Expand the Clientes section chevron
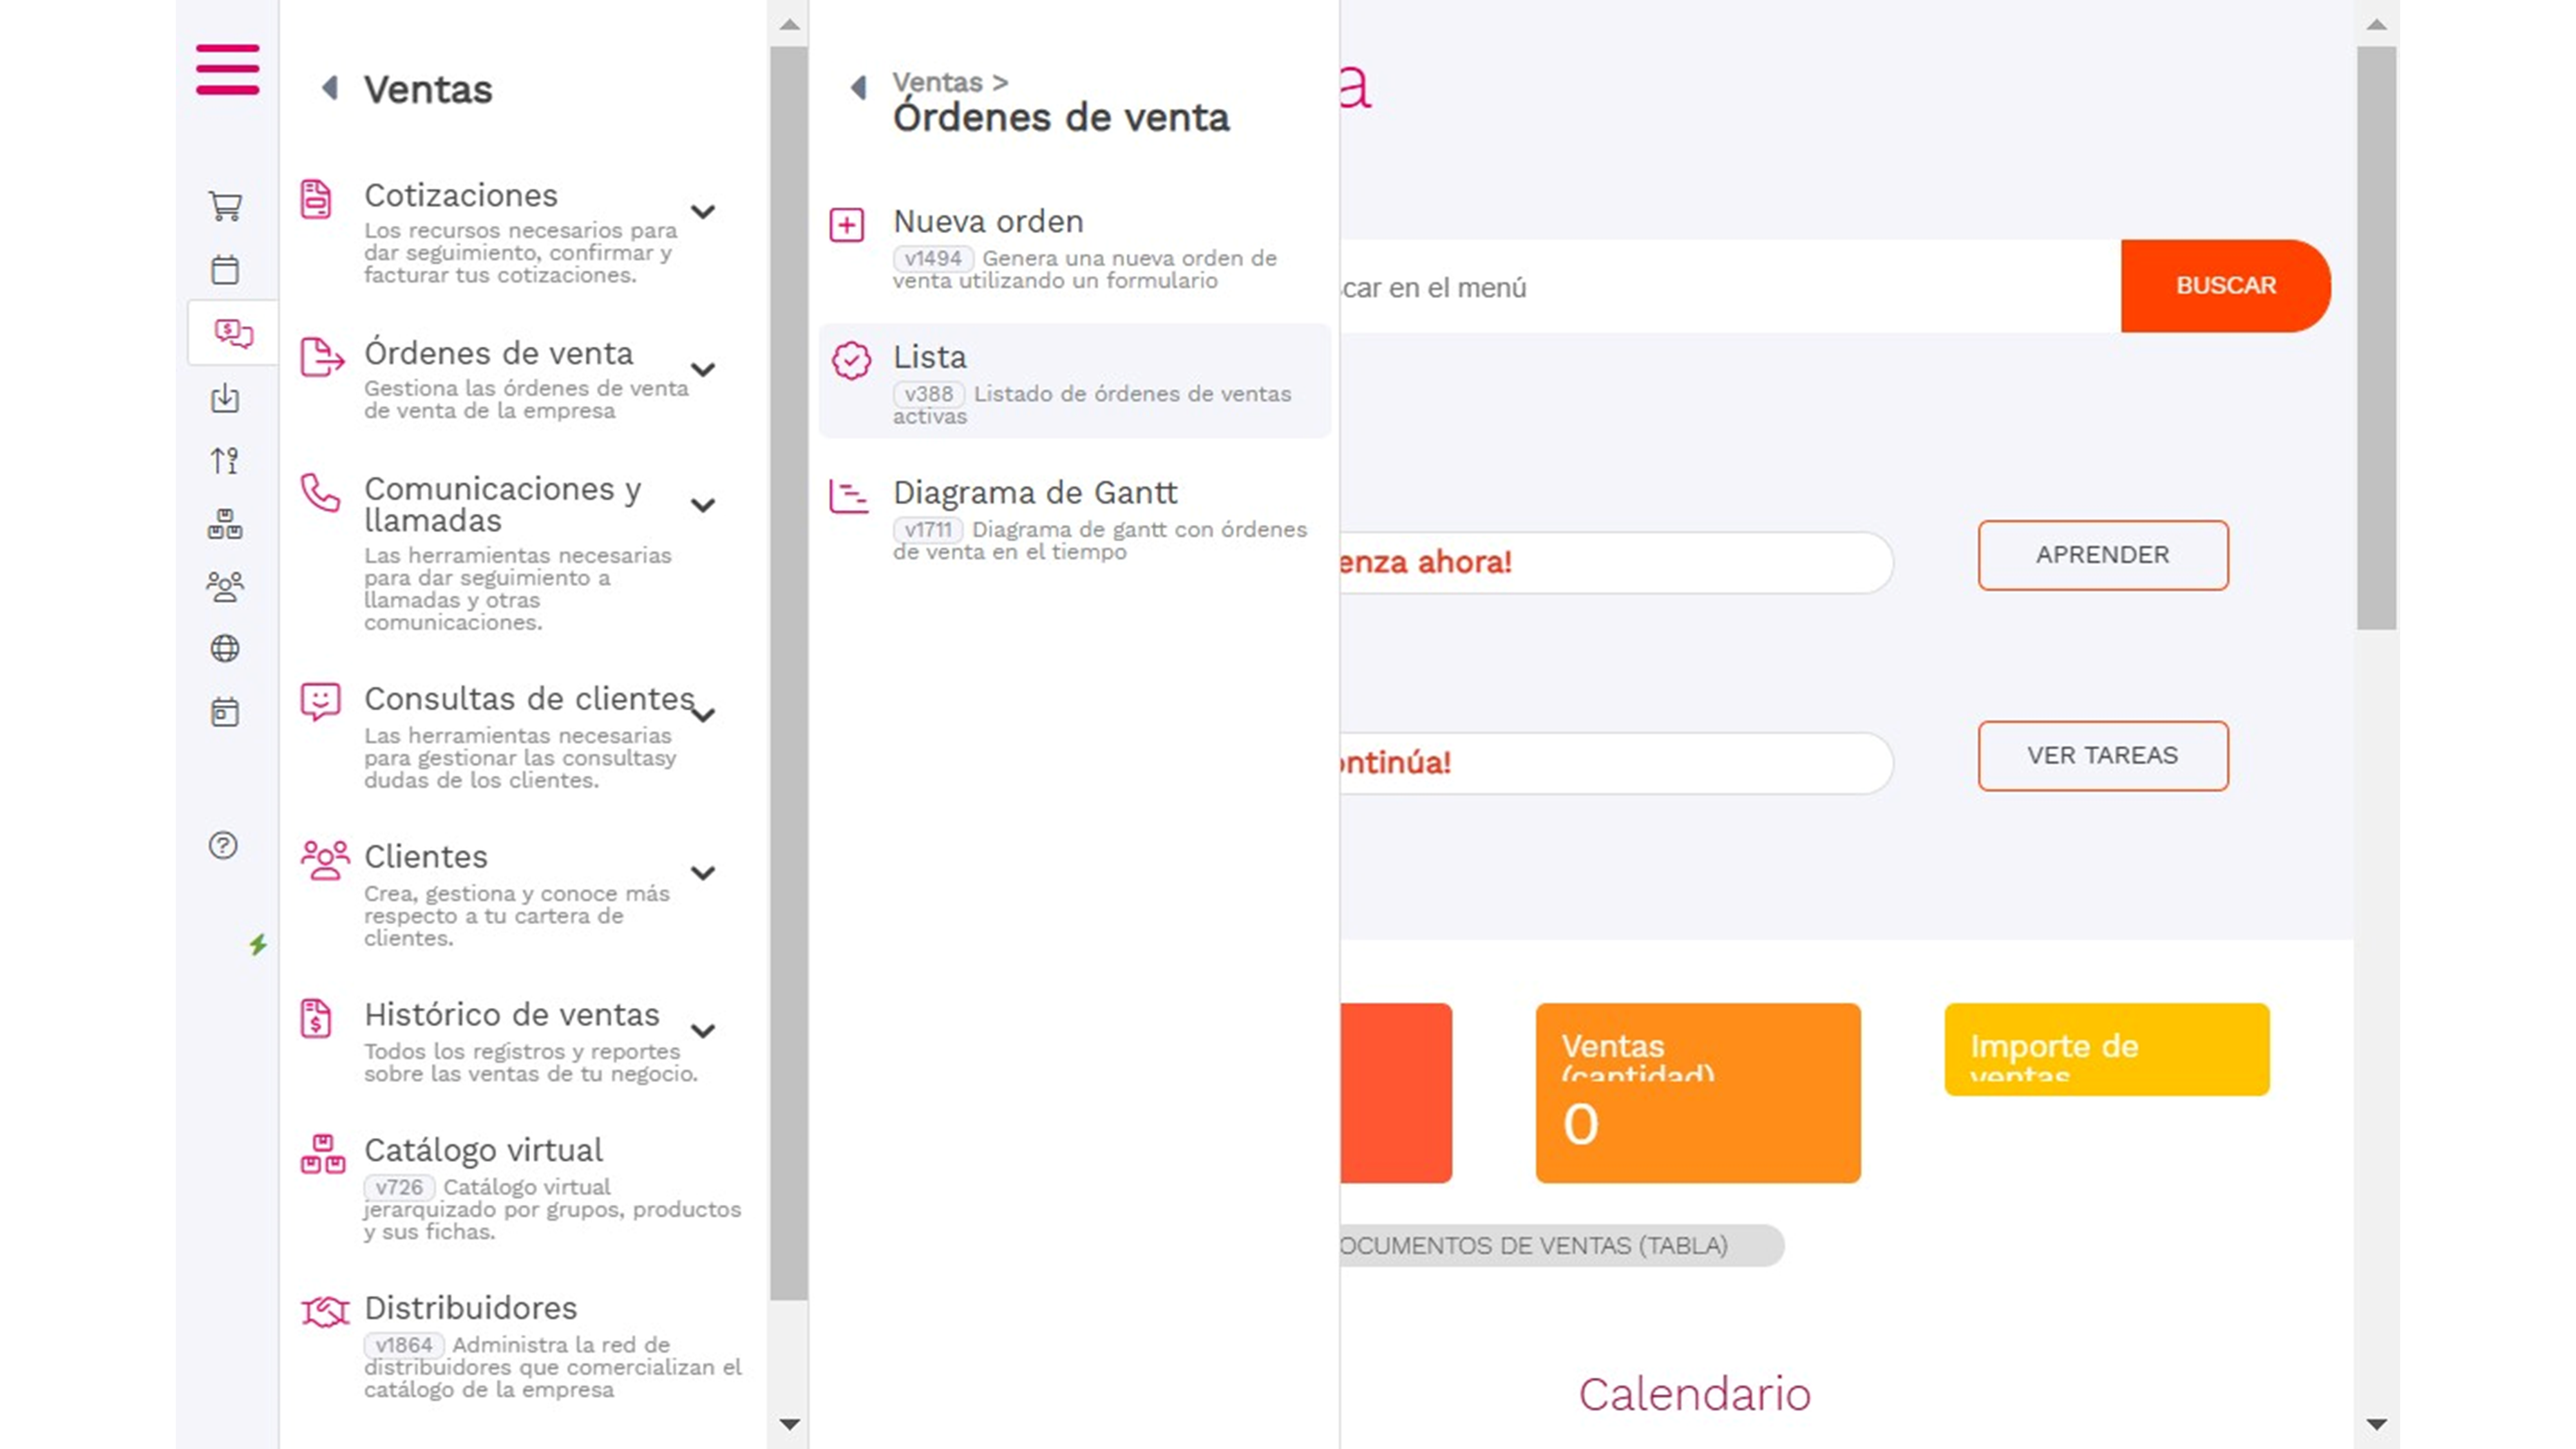Viewport: 2576px width, 1449px height. click(703, 873)
